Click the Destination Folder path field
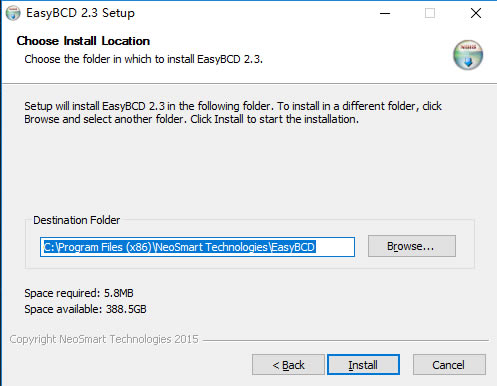Image resolution: width=497 pixels, height=386 pixels. click(x=197, y=247)
